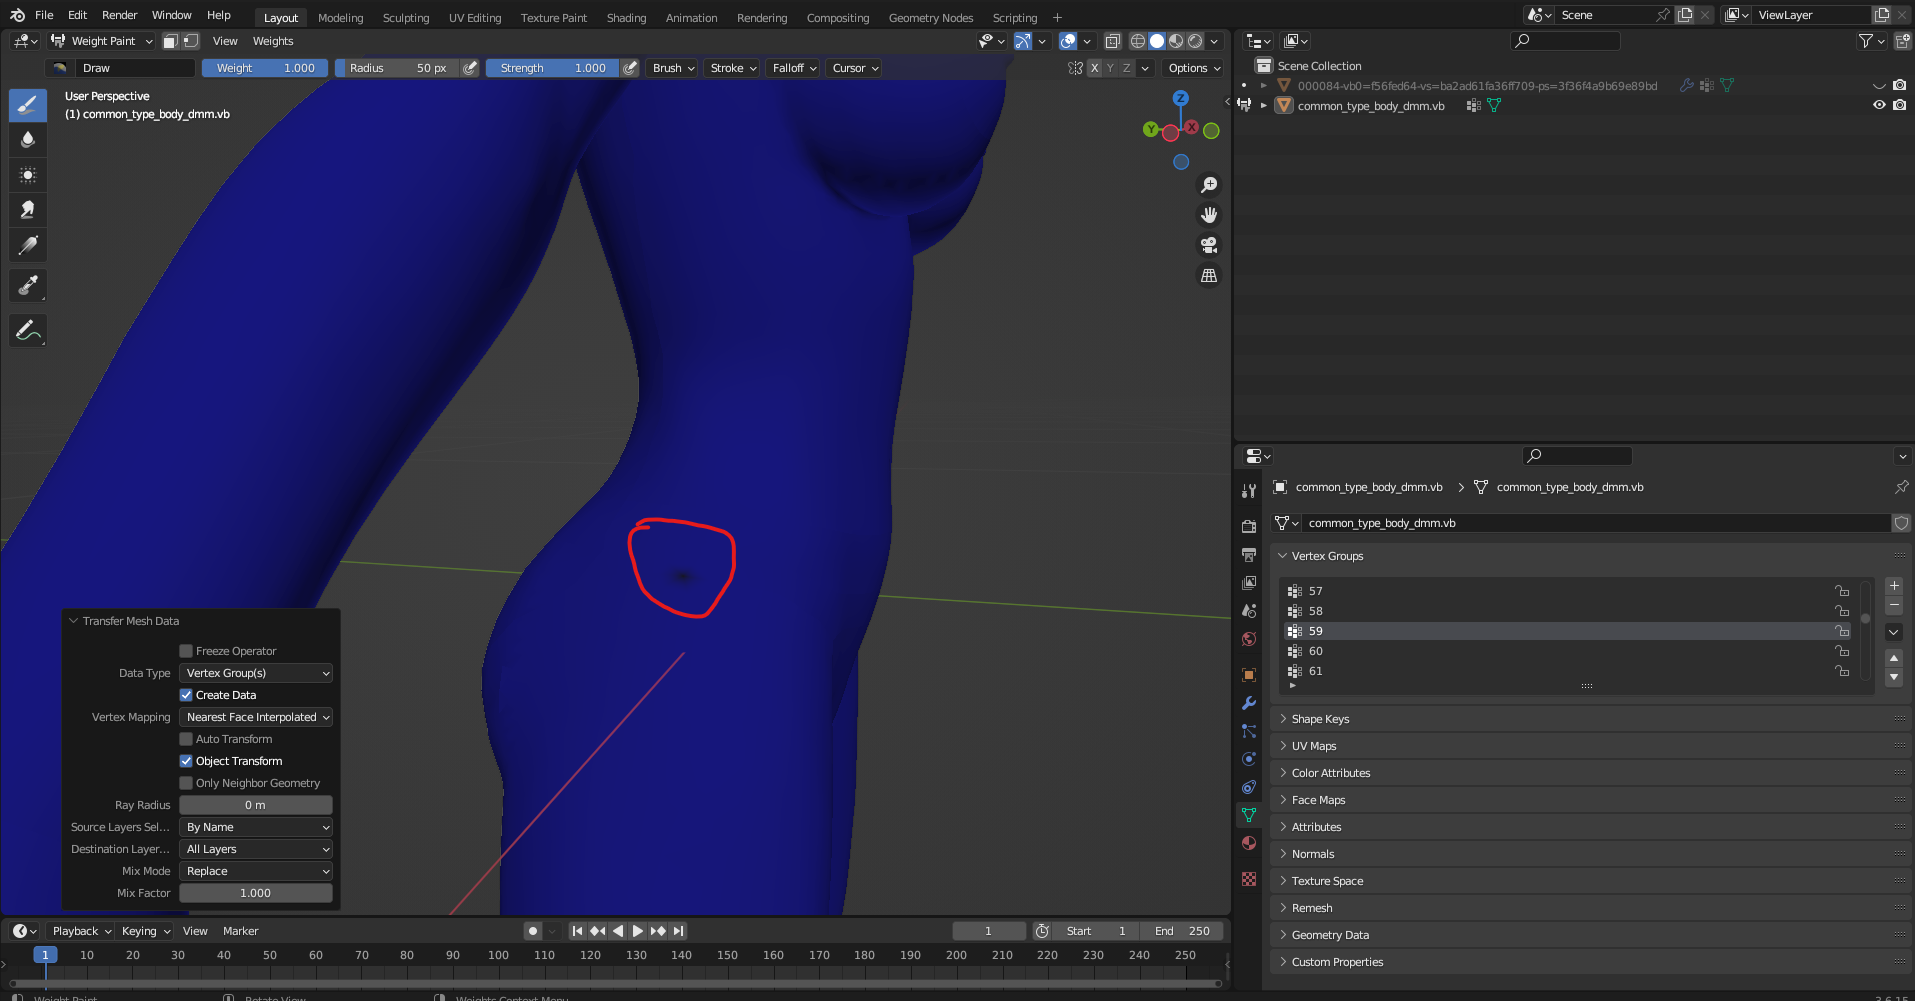Hide common_type_body_dmm.vb in the outliner
This screenshot has height=1001, width=1915.
pos(1879,105)
